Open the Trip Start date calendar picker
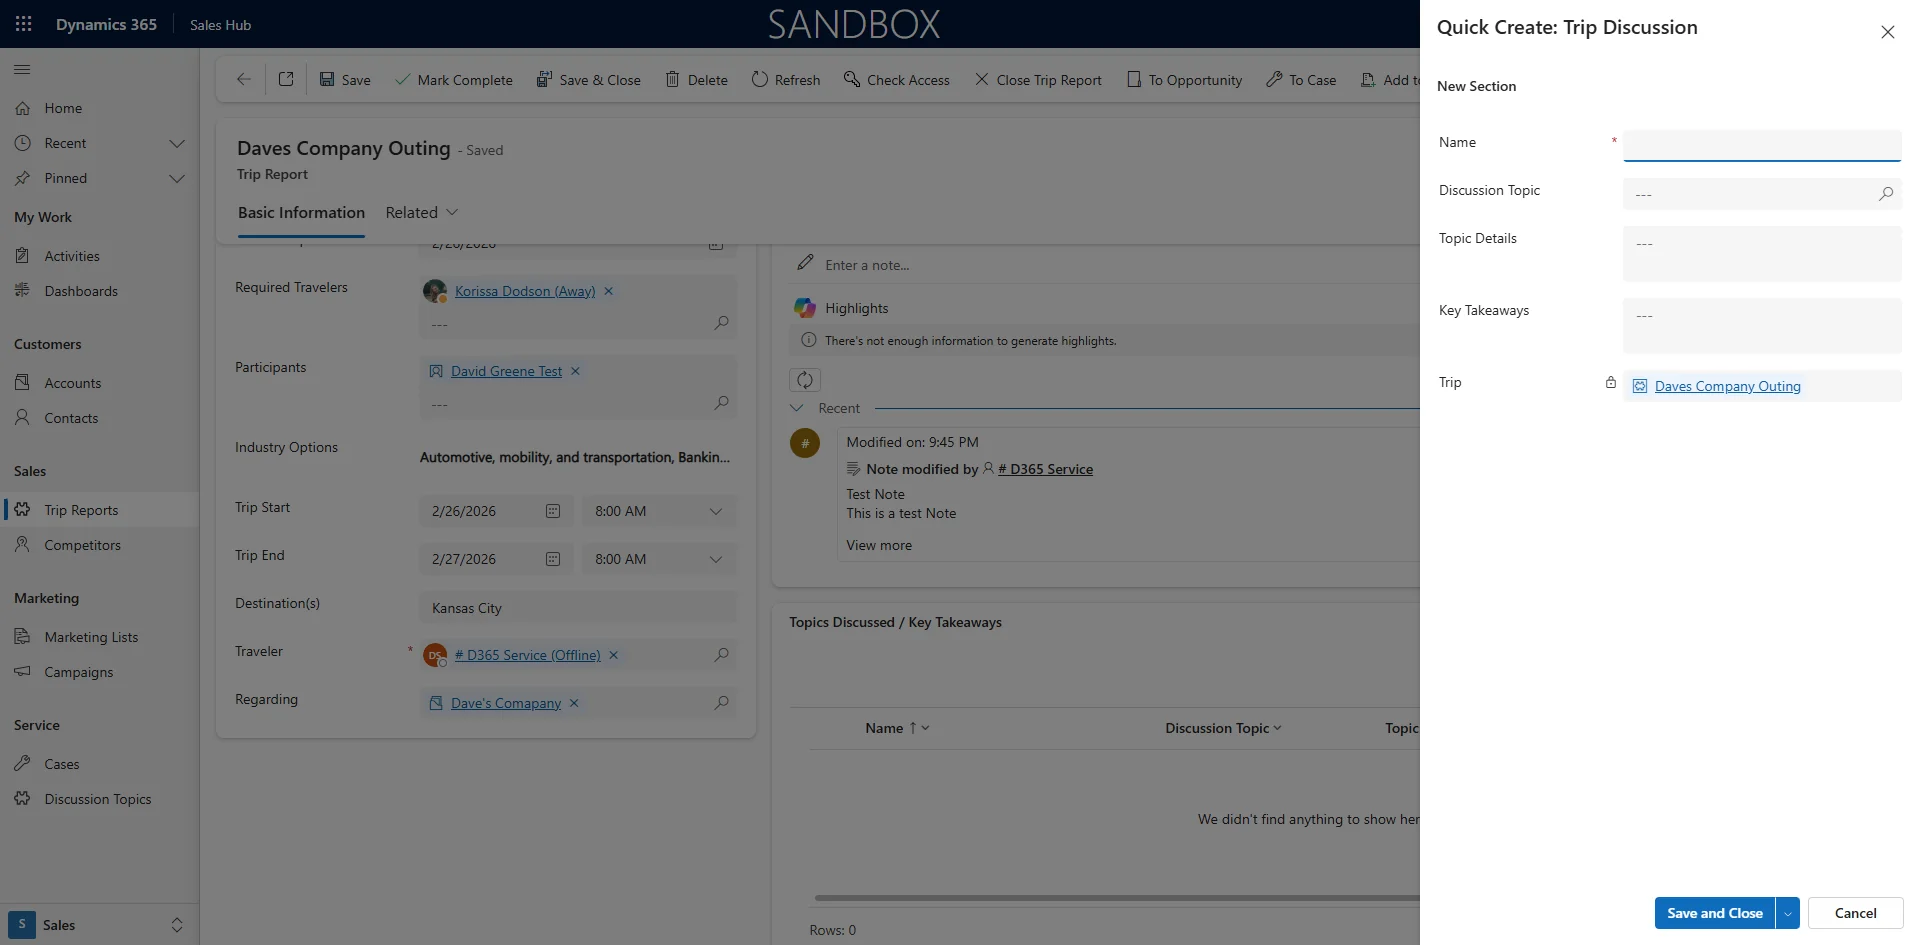 click(552, 511)
